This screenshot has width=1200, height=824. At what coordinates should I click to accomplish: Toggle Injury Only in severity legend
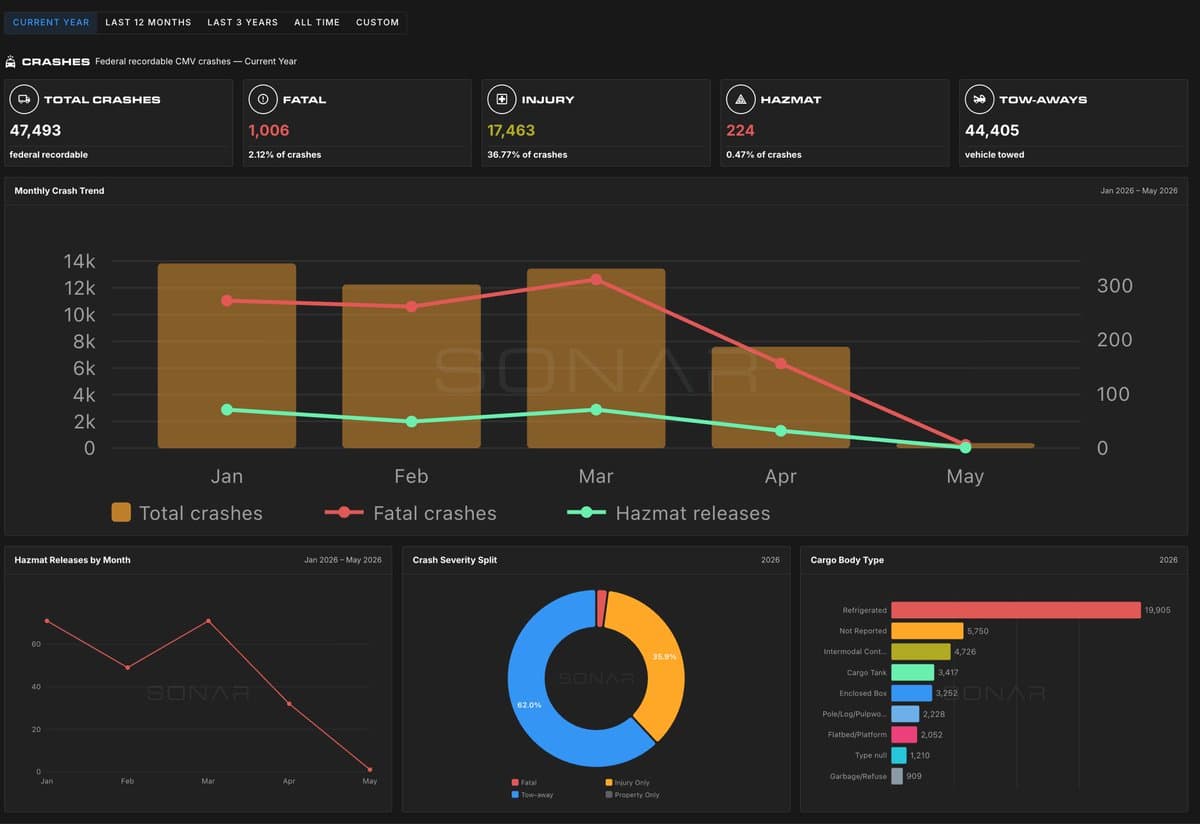click(627, 783)
